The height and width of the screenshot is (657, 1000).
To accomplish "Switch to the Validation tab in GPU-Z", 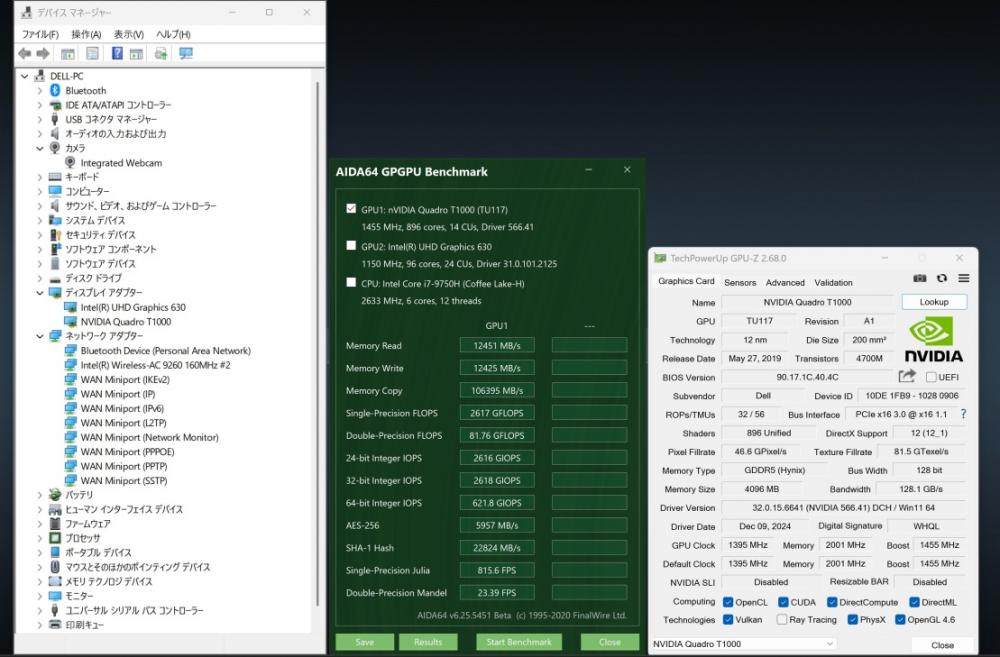I will [833, 283].
